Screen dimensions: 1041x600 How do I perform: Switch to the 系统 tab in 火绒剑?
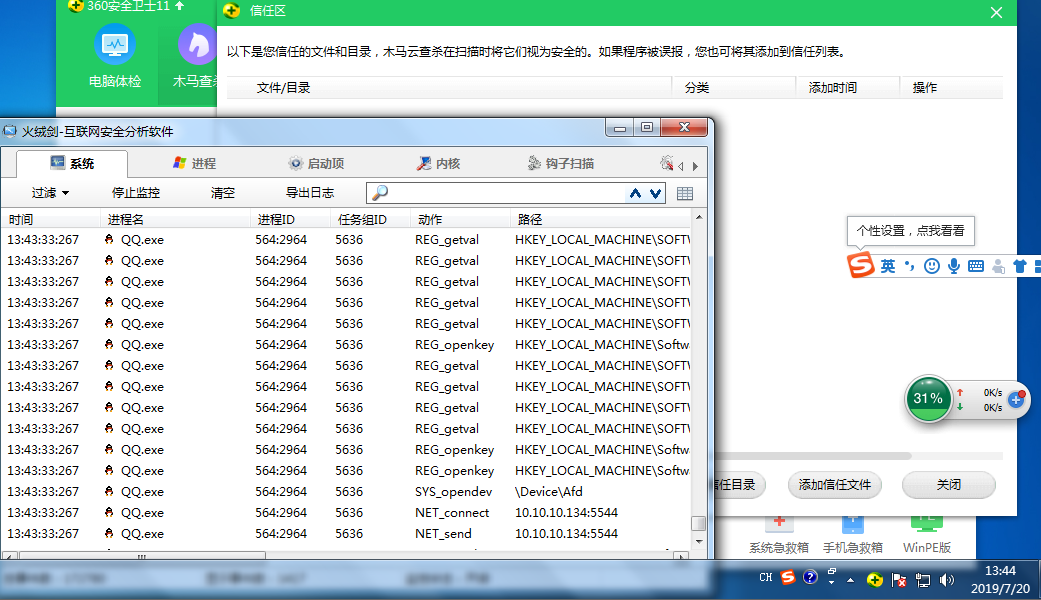[72, 163]
